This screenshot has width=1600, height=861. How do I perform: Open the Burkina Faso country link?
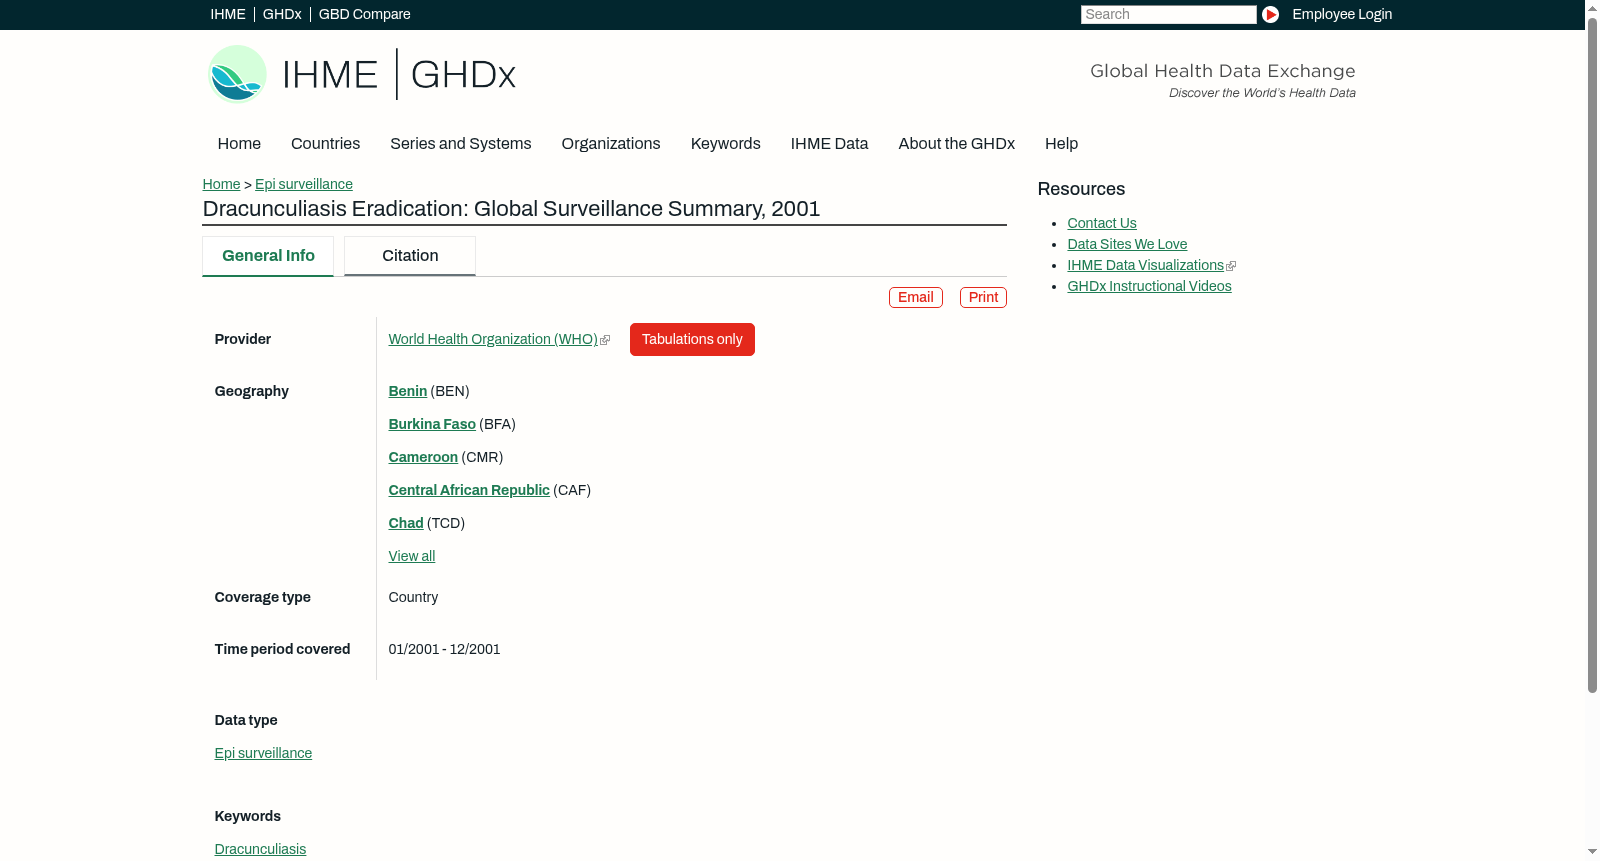pyautogui.click(x=432, y=424)
